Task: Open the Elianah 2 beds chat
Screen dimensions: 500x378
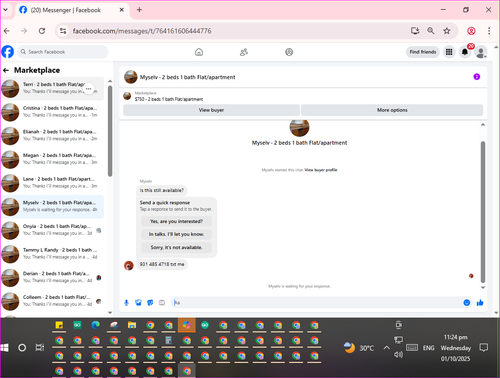Action: tap(52, 135)
